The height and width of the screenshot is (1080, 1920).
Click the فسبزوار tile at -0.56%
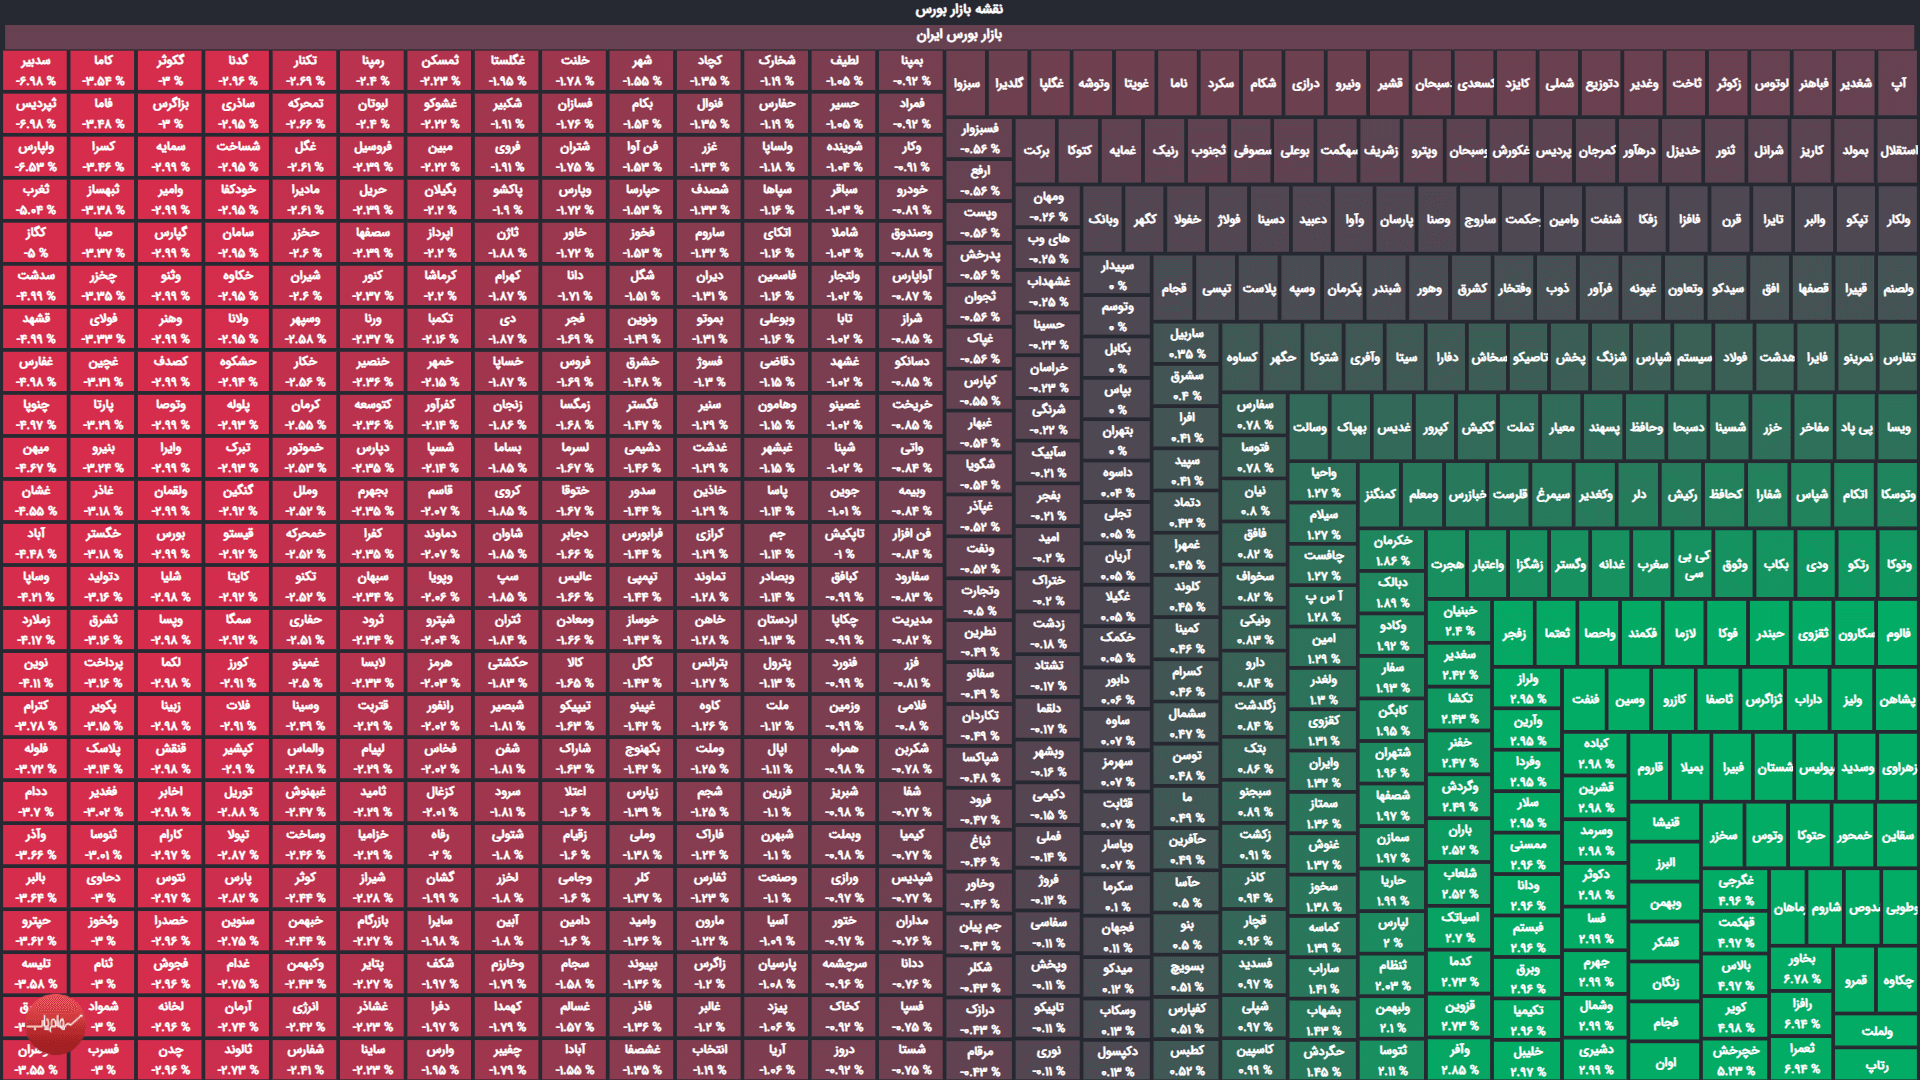tap(979, 138)
